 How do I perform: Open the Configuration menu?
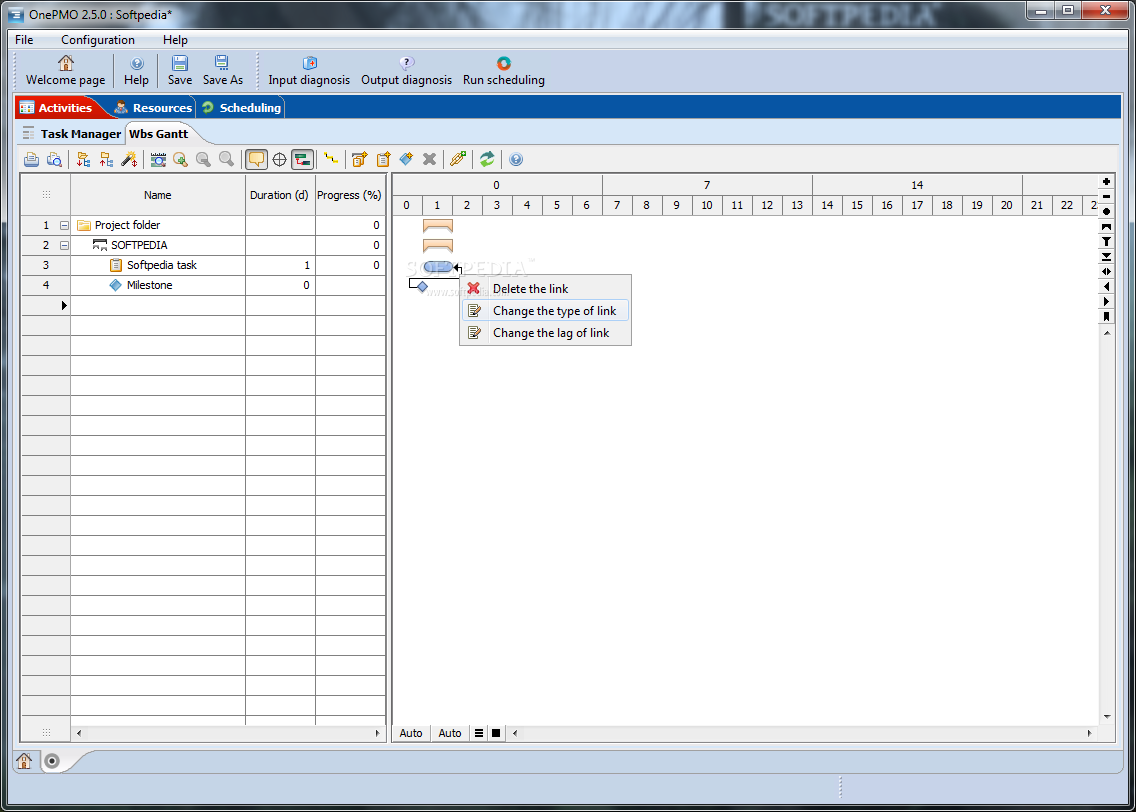click(98, 40)
